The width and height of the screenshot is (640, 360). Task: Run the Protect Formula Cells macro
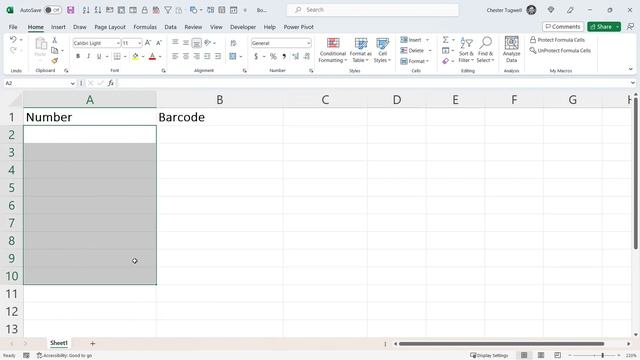pos(558,40)
